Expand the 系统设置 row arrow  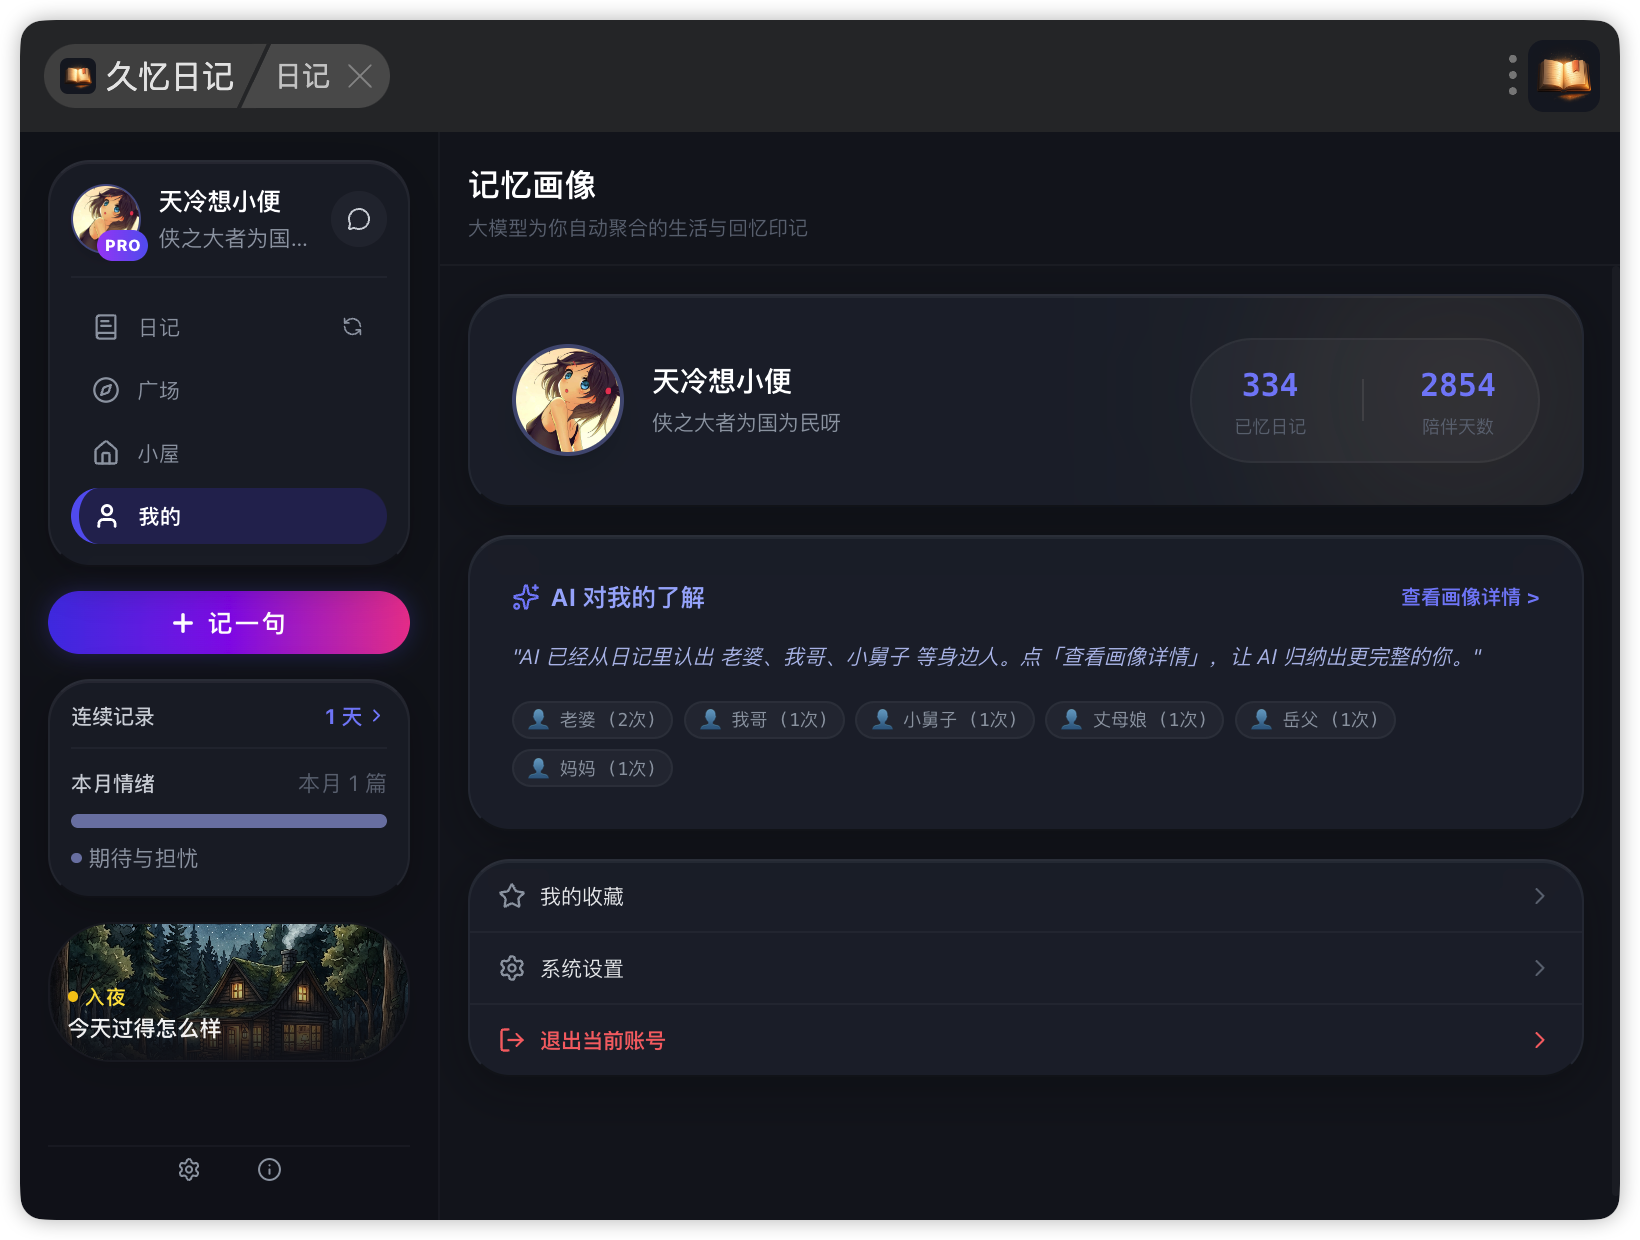pyautogui.click(x=1540, y=968)
